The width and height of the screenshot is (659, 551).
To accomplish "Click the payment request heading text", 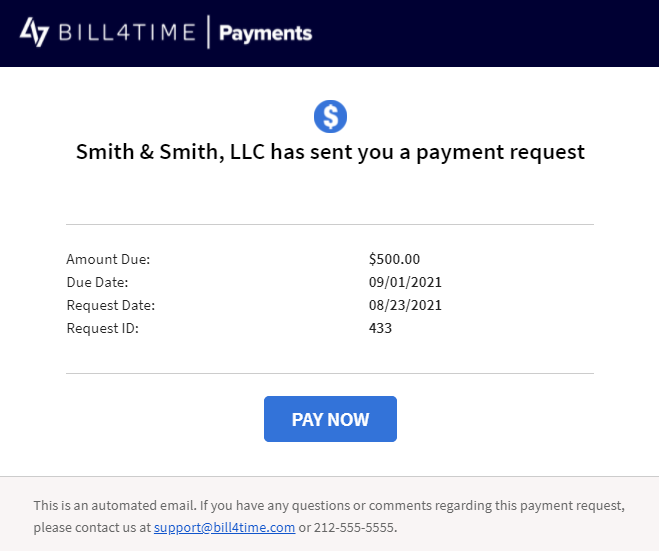I will pyautogui.click(x=330, y=152).
